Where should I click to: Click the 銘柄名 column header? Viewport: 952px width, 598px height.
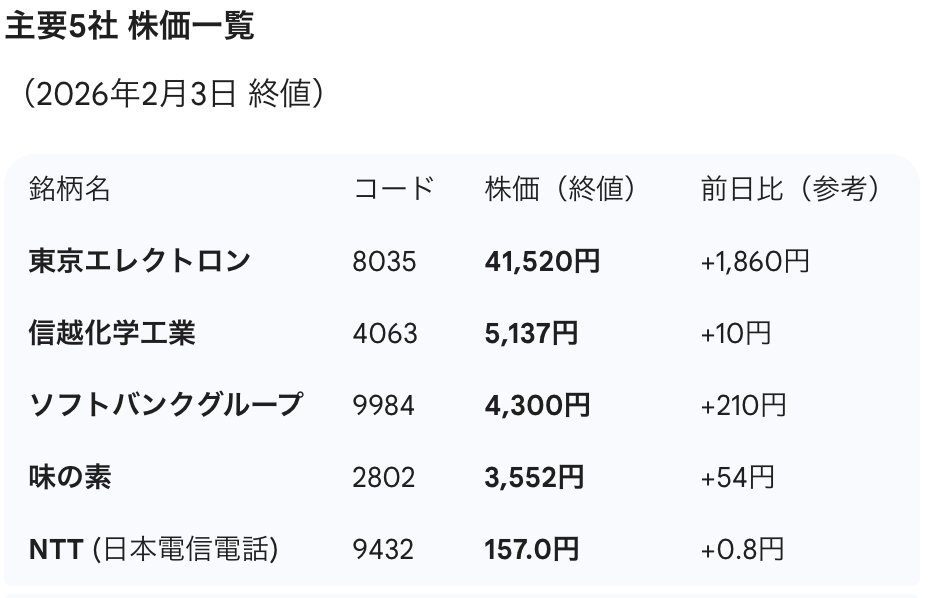tap(69, 188)
